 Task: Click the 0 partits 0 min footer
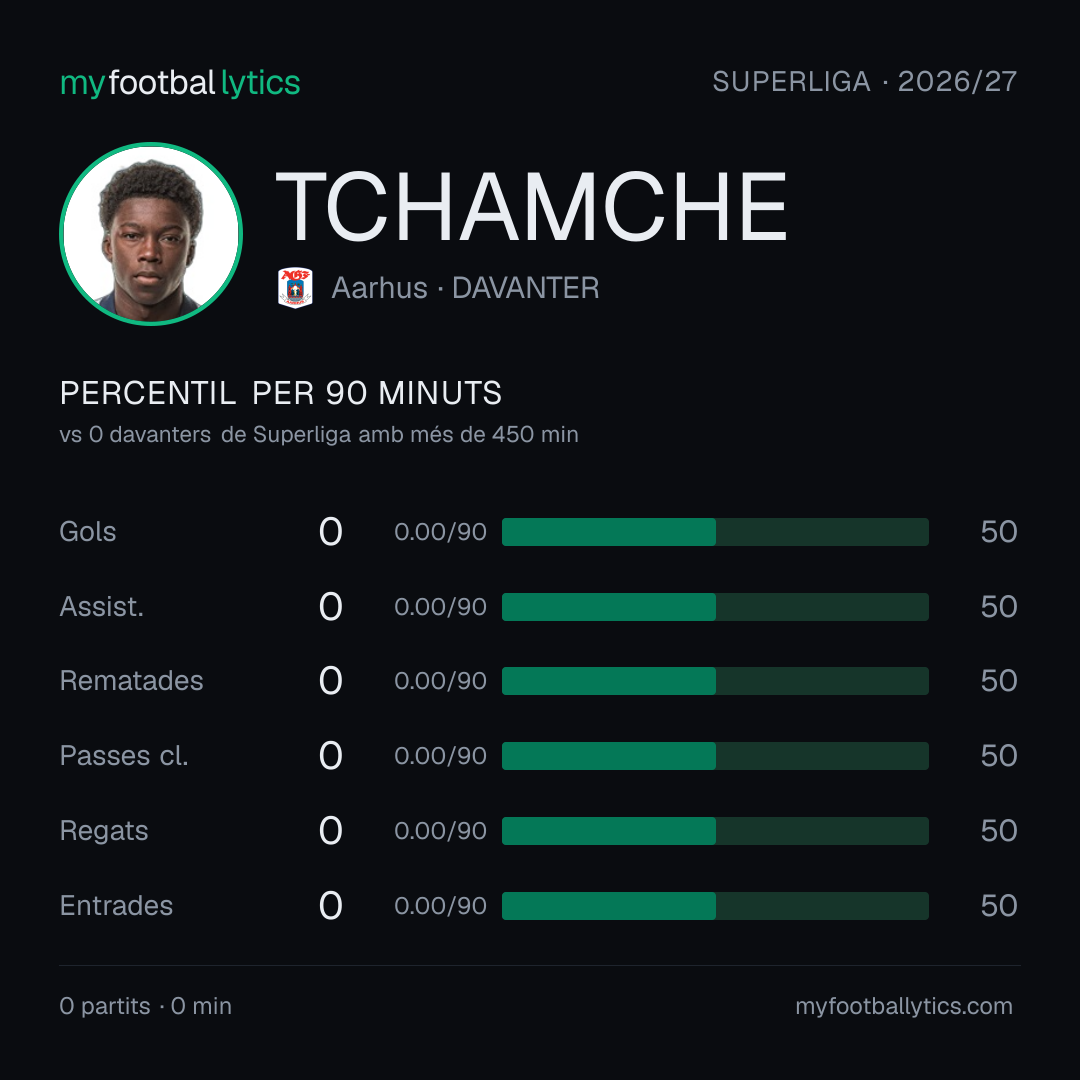145,1006
